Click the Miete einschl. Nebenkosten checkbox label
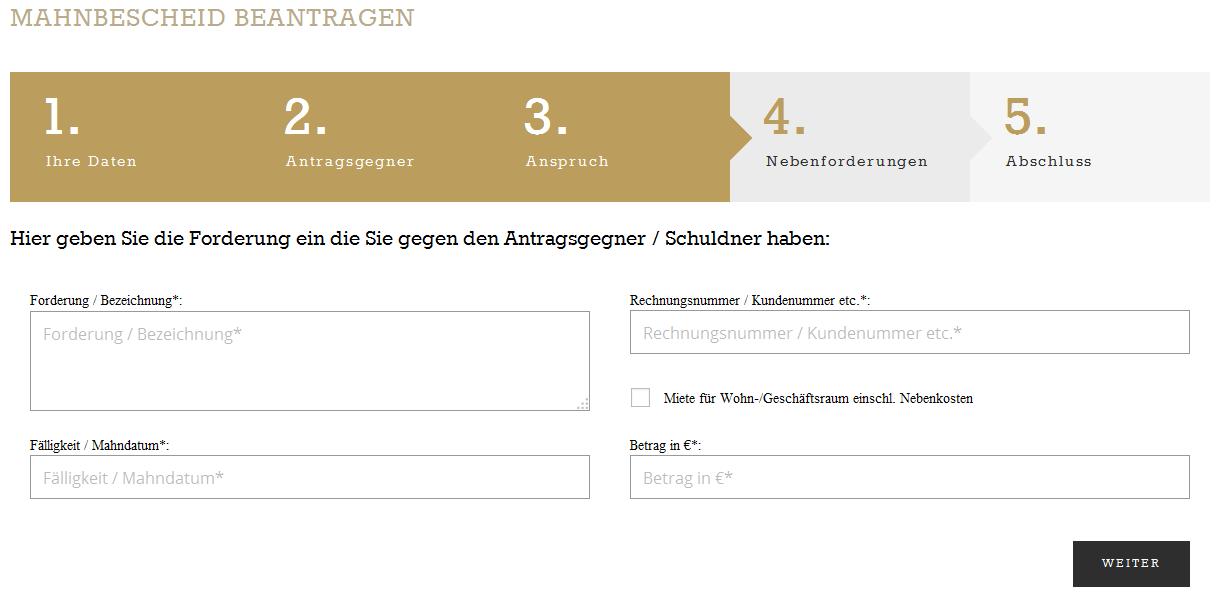The image size is (1220, 598). pyautogui.click(x=817, y=398)
